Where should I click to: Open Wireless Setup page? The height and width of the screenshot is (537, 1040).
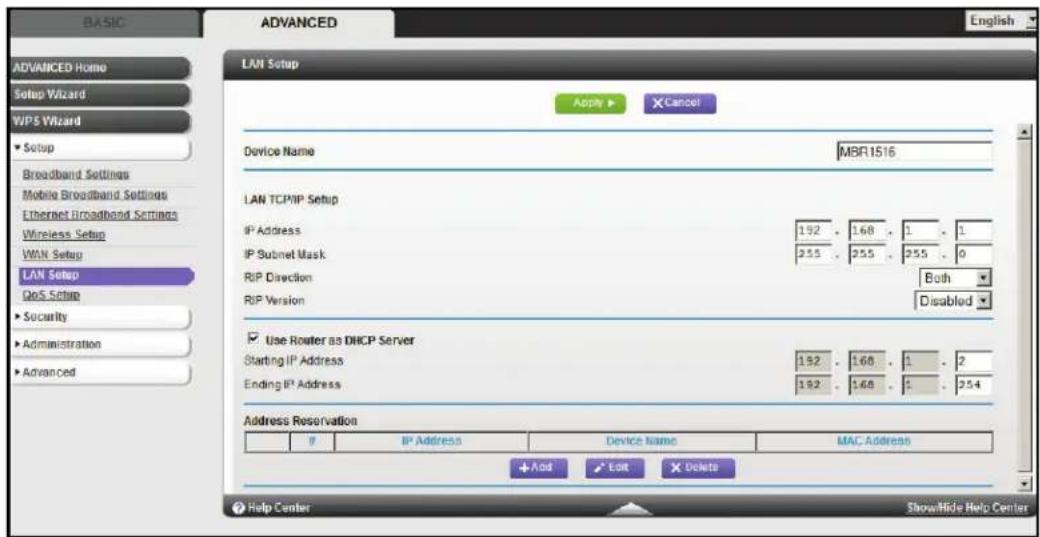point(64,235)
